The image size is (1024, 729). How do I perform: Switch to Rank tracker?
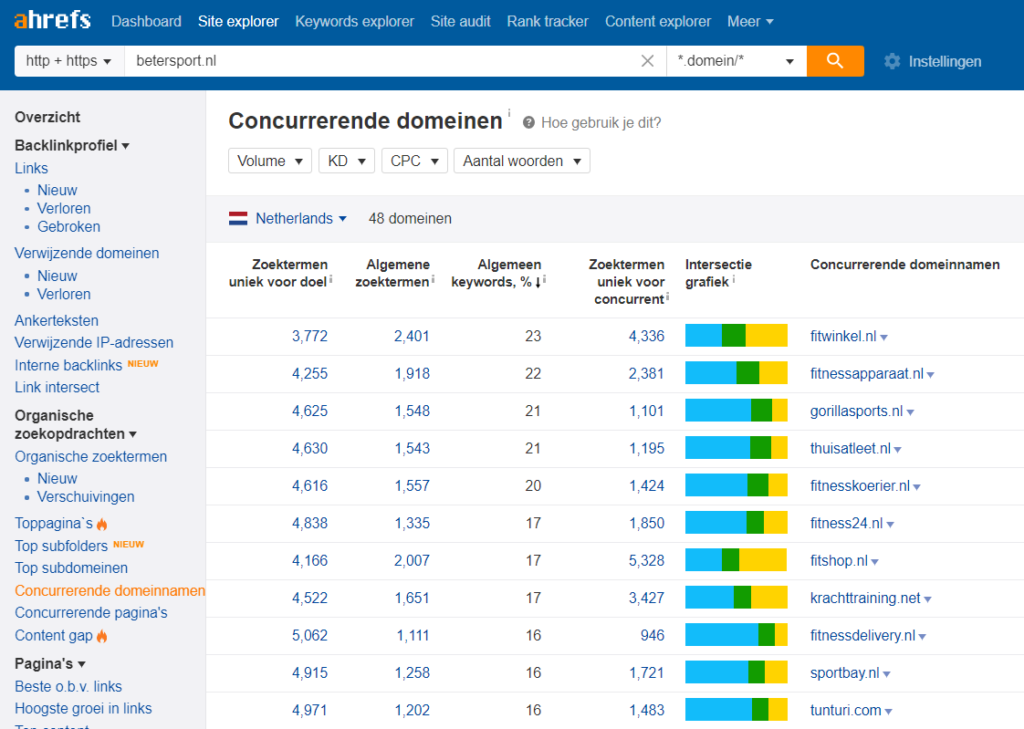(547, 22)
